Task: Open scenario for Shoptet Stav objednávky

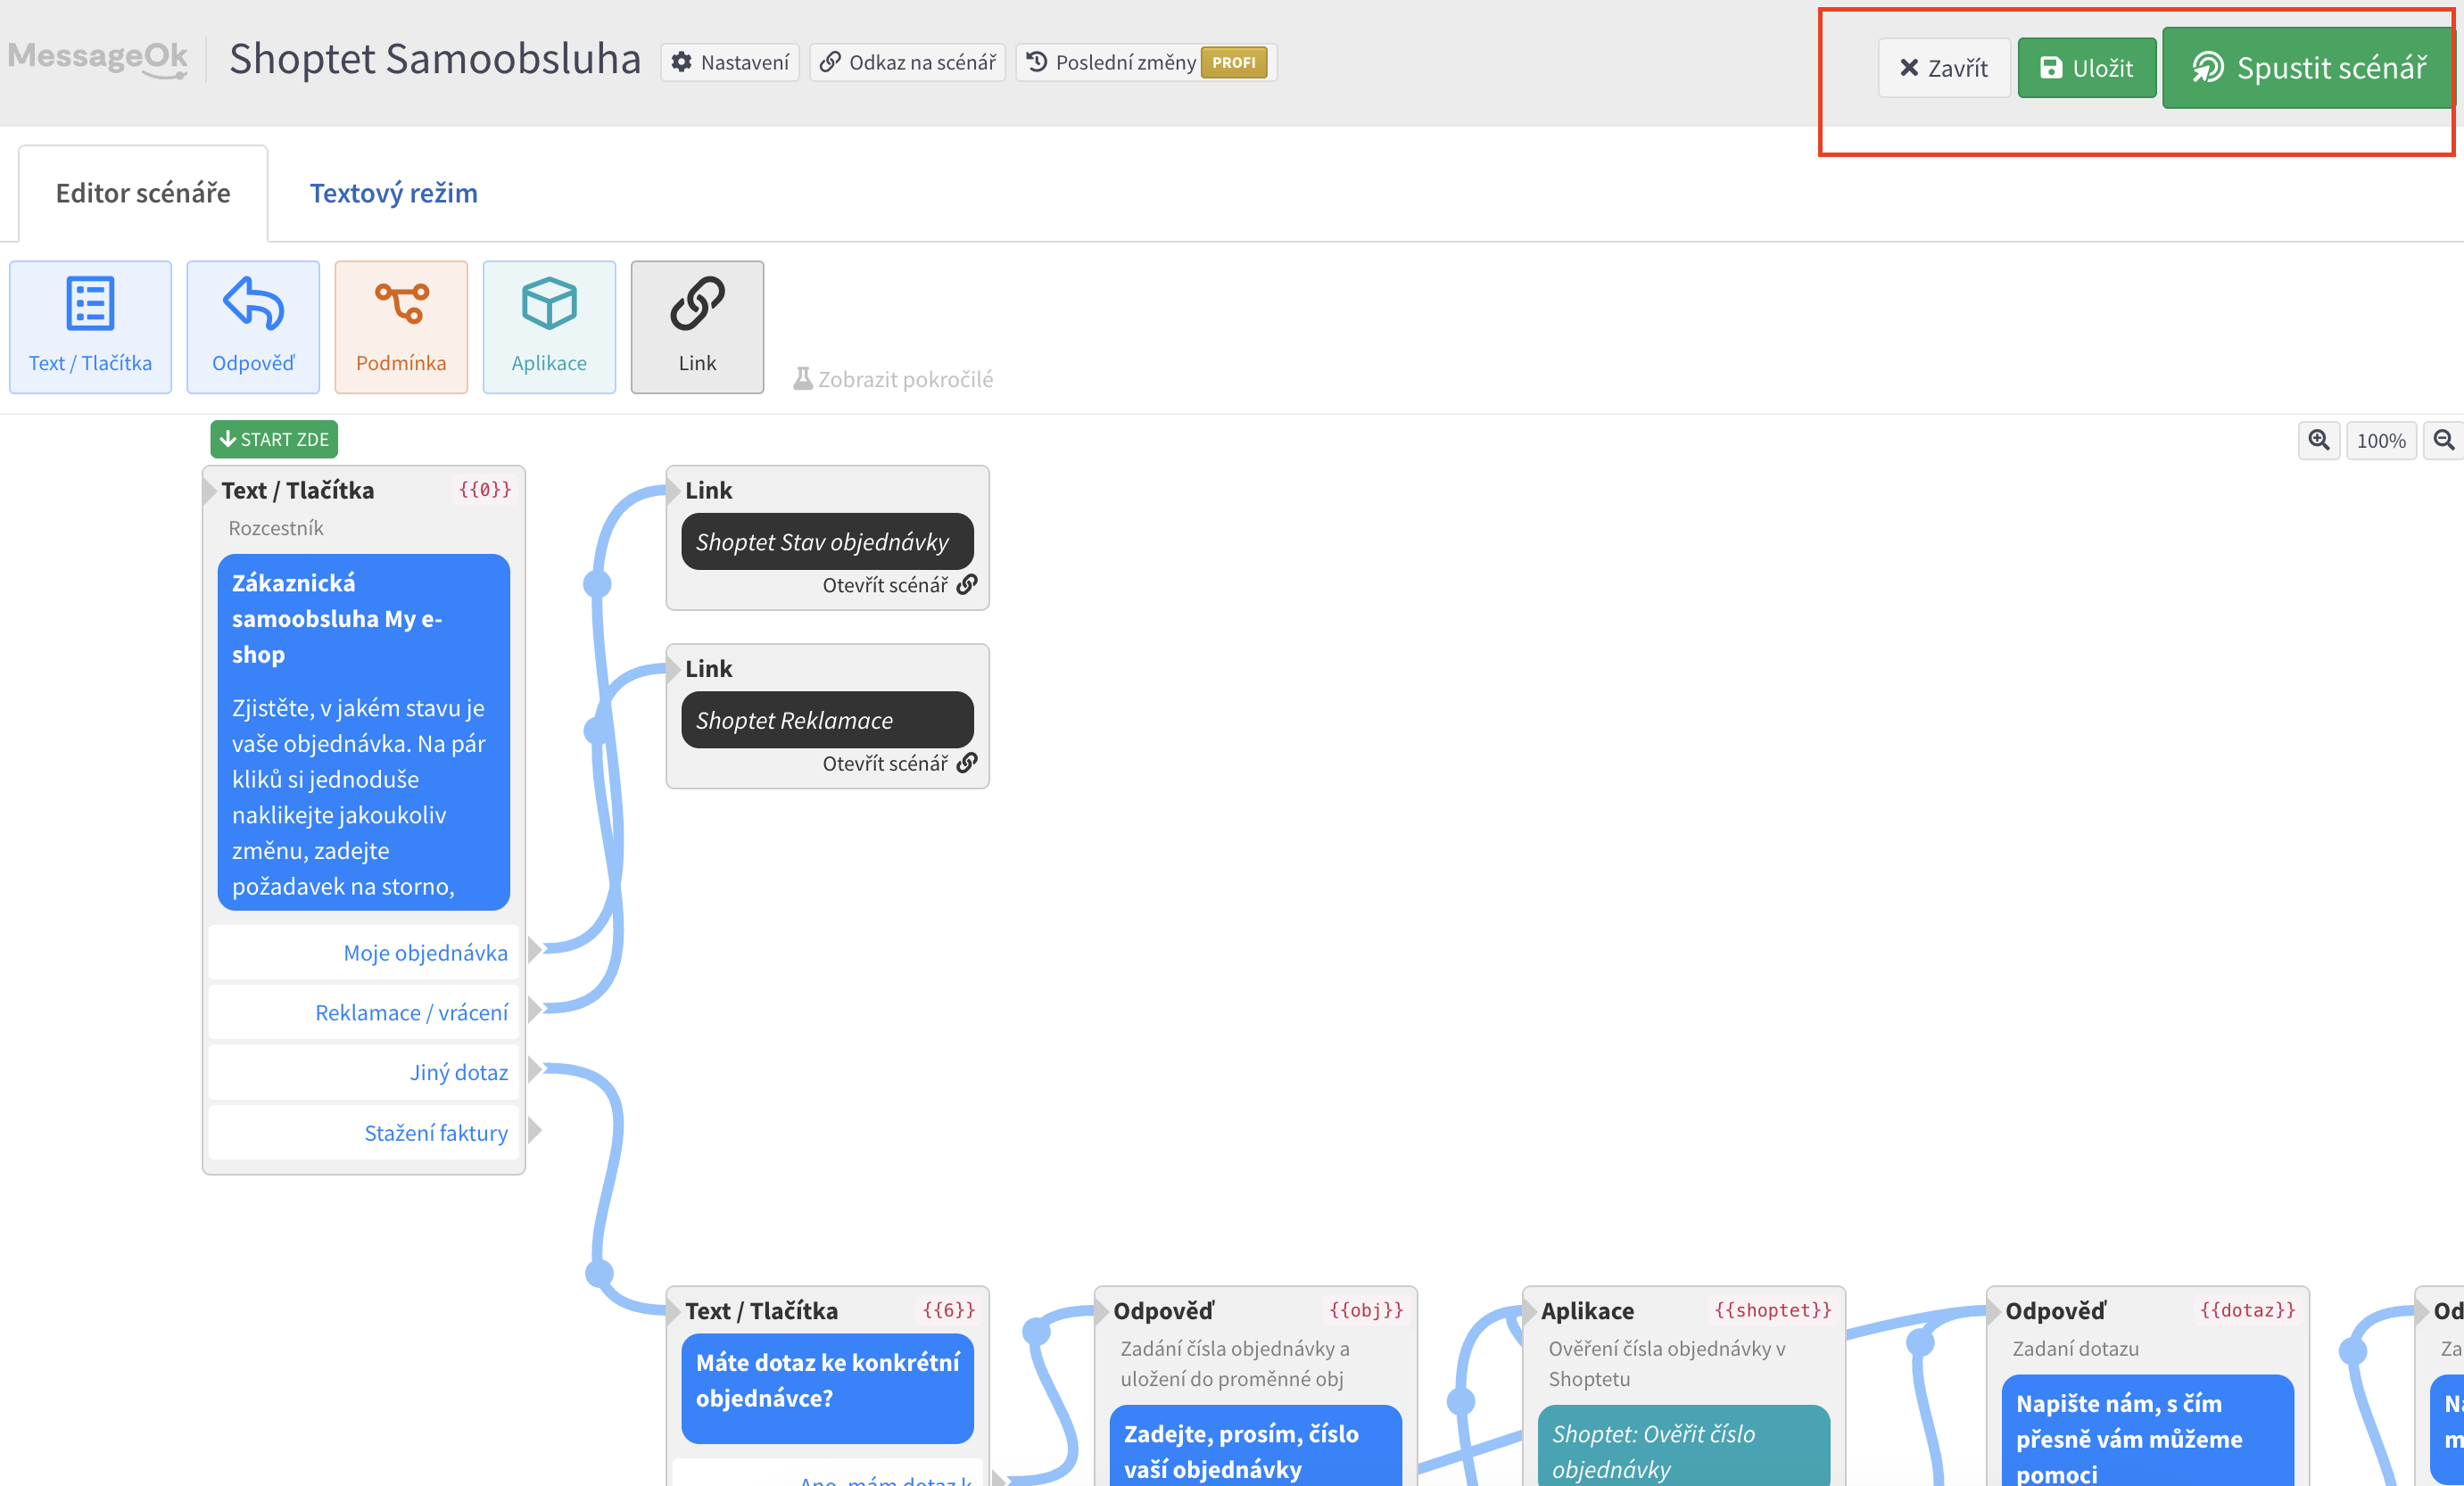Action: (899, 585)
